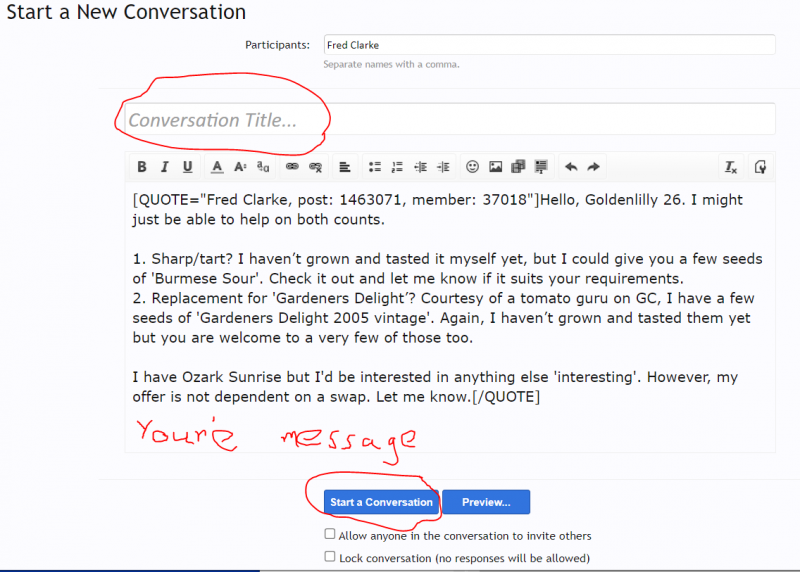This screenshot has width=800, height=572.
Task: Enable 'Allow anyone in the conversation to invite others'
Action: (330, 535)
